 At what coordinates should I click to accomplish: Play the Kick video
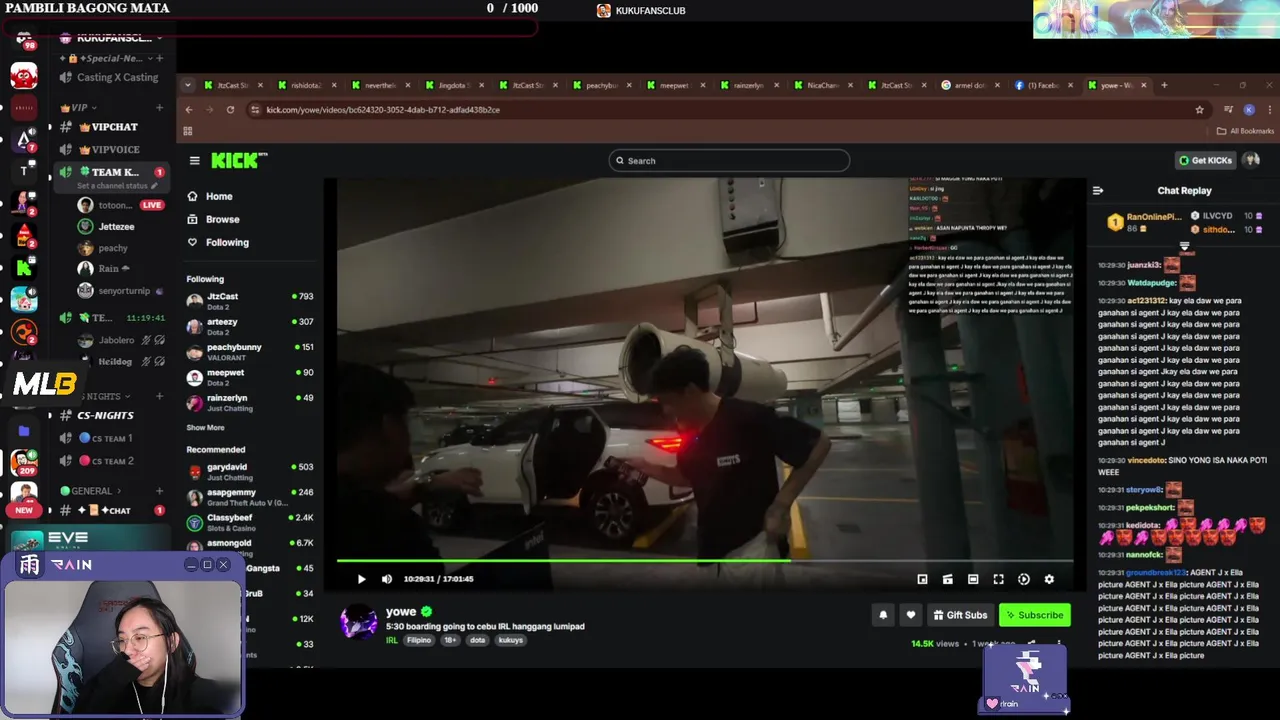tap(361, 579)
